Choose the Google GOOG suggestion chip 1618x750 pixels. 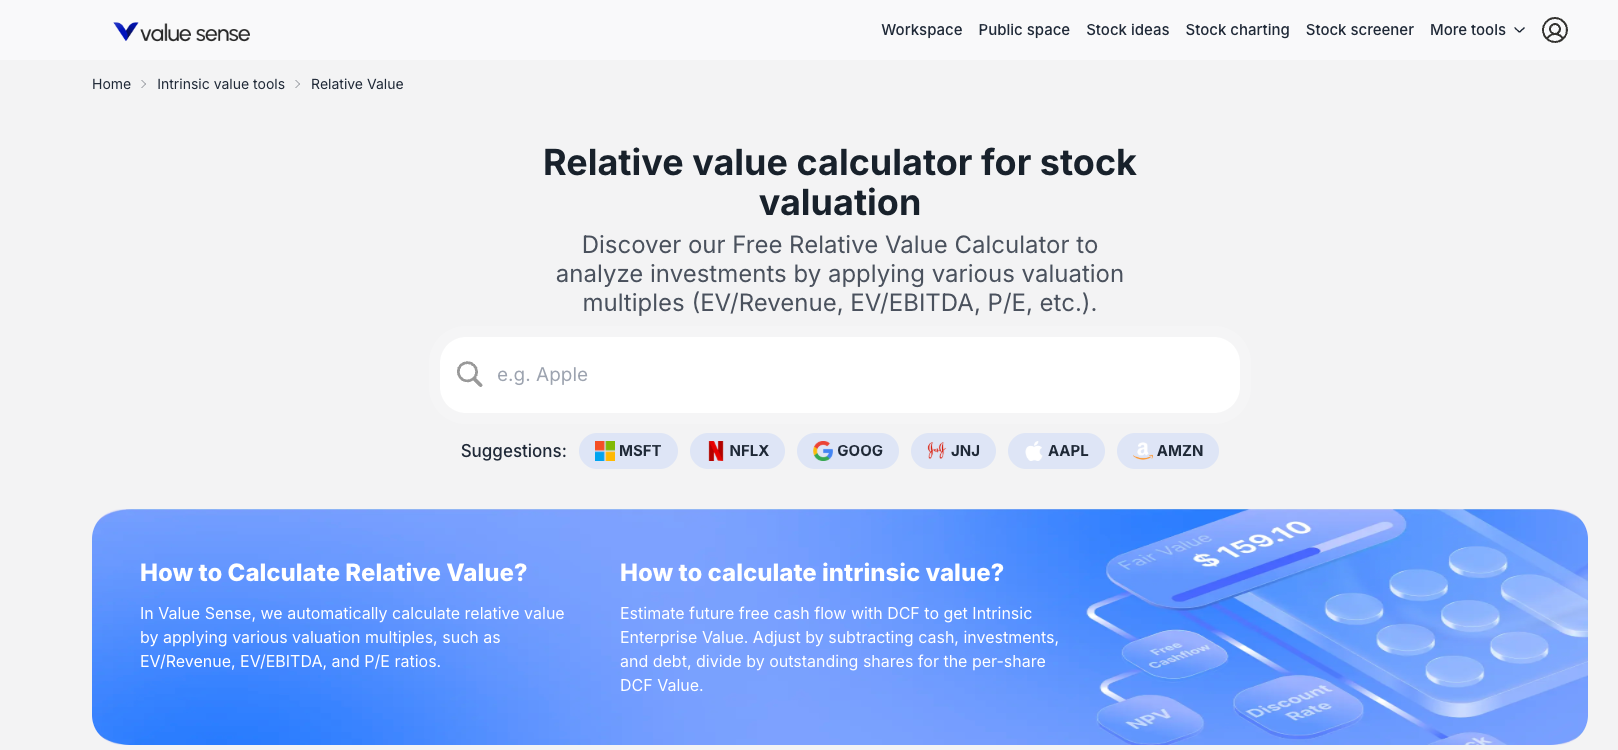tap(848, 451)
